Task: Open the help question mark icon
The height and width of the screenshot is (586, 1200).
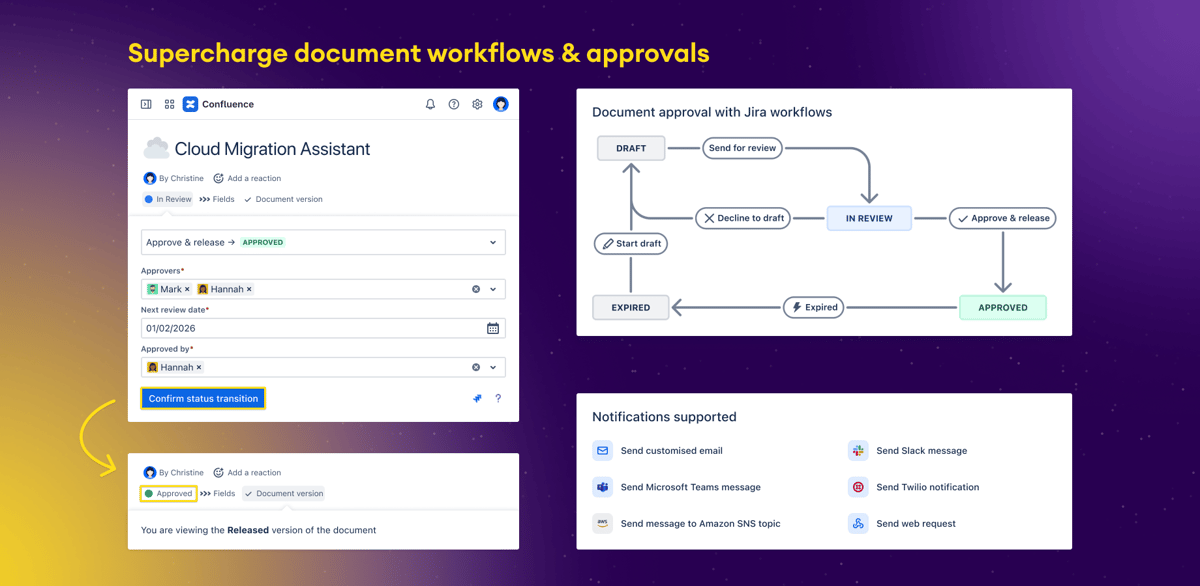Action: [x=453, y=104]
